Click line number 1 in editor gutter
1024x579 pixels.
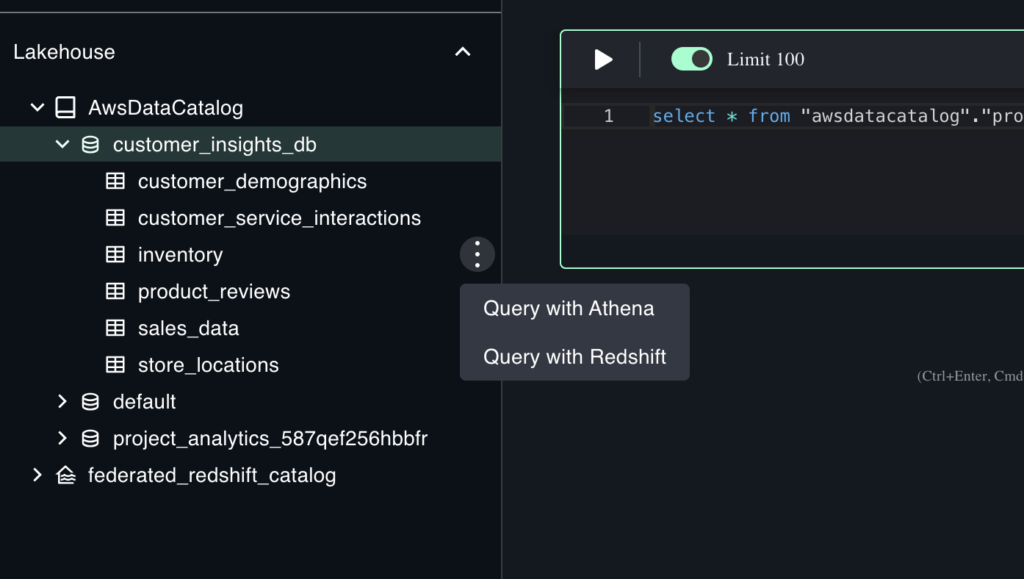click(x=608, y=116)
